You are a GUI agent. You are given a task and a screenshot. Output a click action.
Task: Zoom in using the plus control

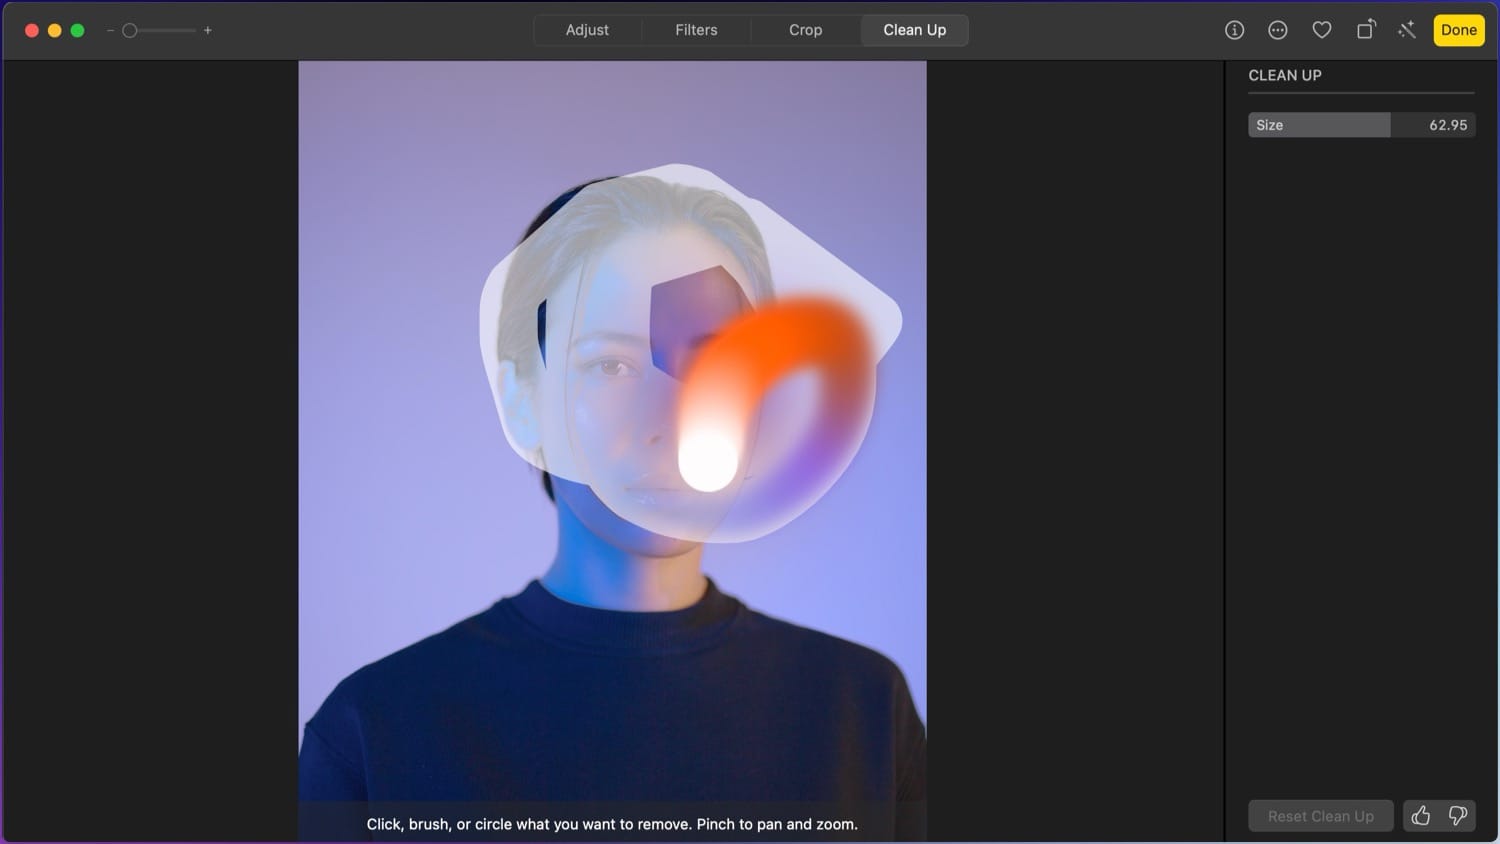point(208,30)
